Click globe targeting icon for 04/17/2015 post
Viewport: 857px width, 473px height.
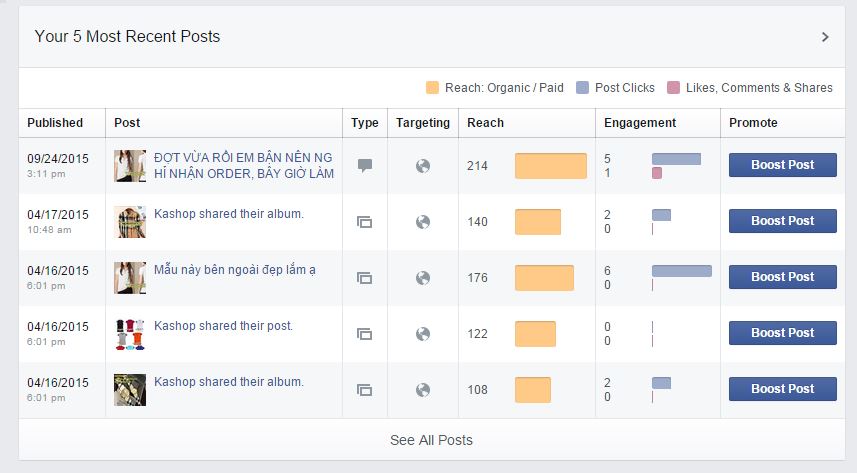[423, 222]
